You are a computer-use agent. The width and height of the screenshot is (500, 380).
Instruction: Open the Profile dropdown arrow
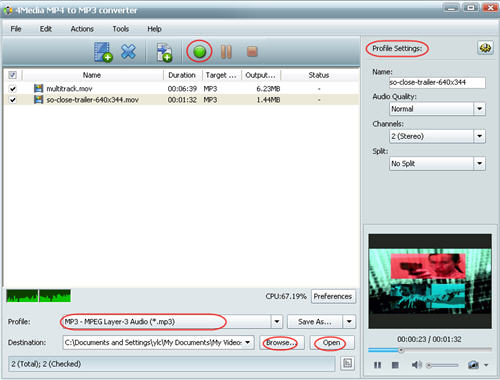click(277, 322)
